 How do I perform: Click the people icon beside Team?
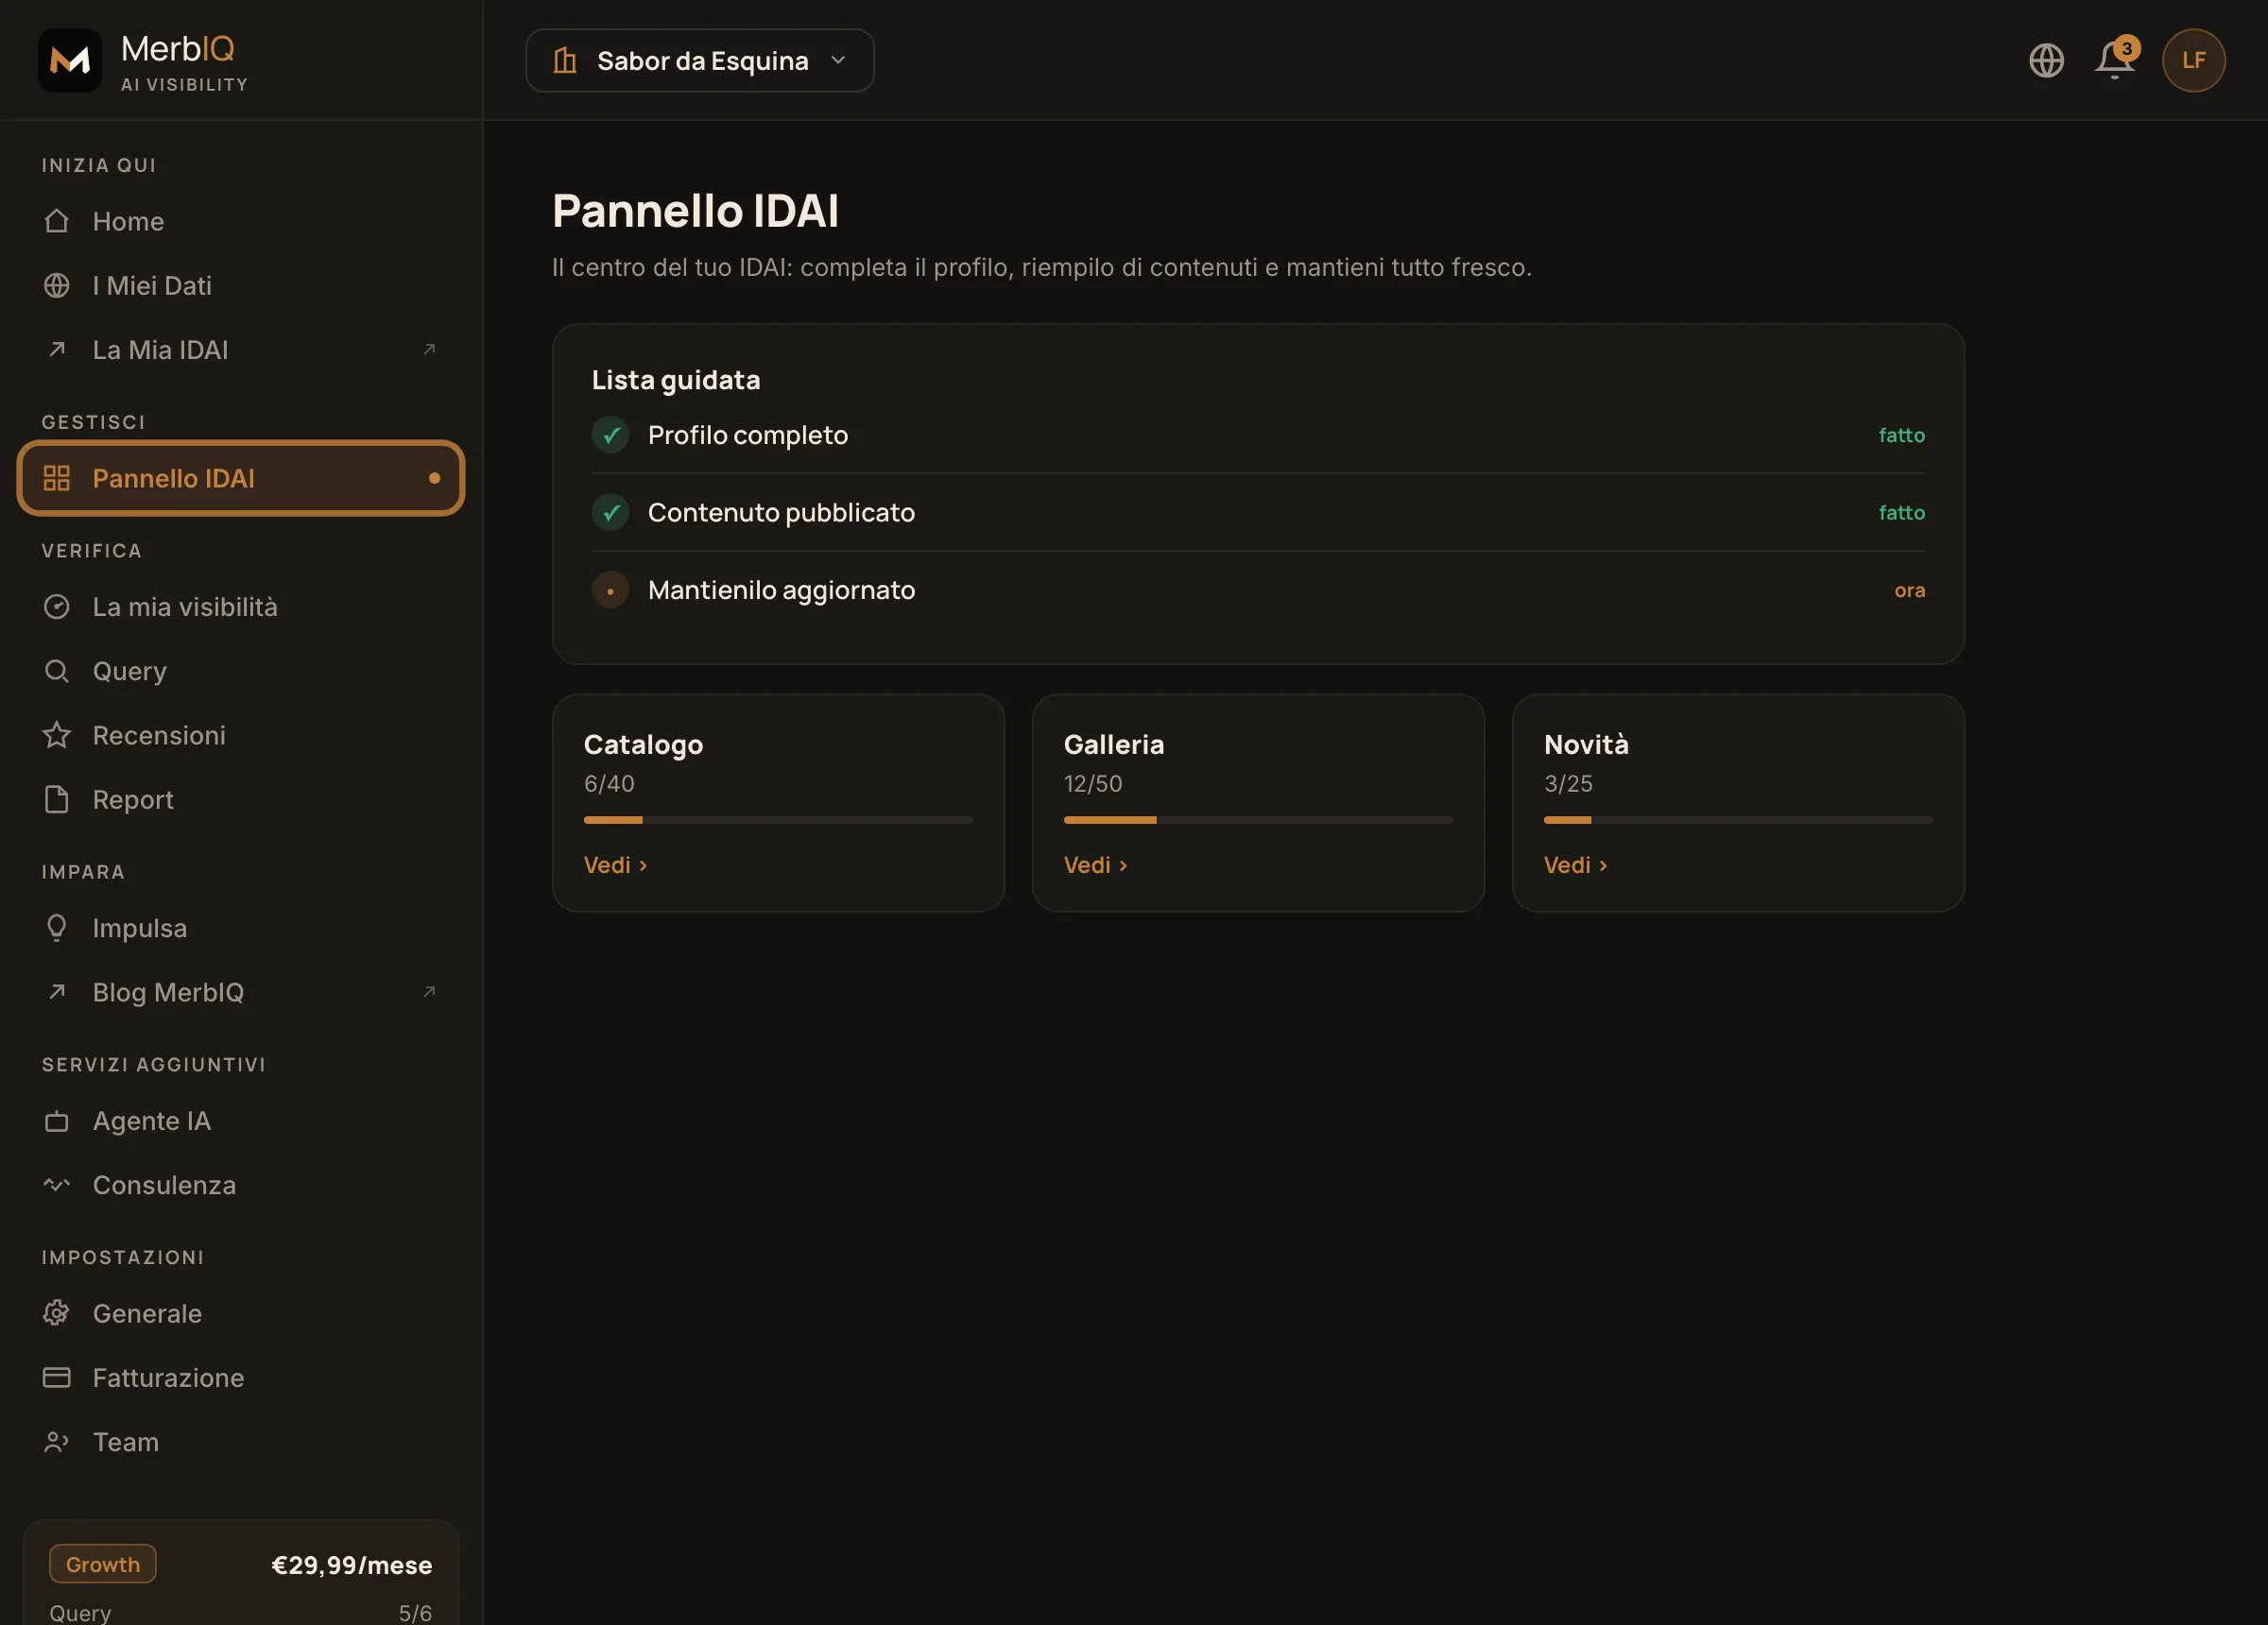coord(57,1442)
